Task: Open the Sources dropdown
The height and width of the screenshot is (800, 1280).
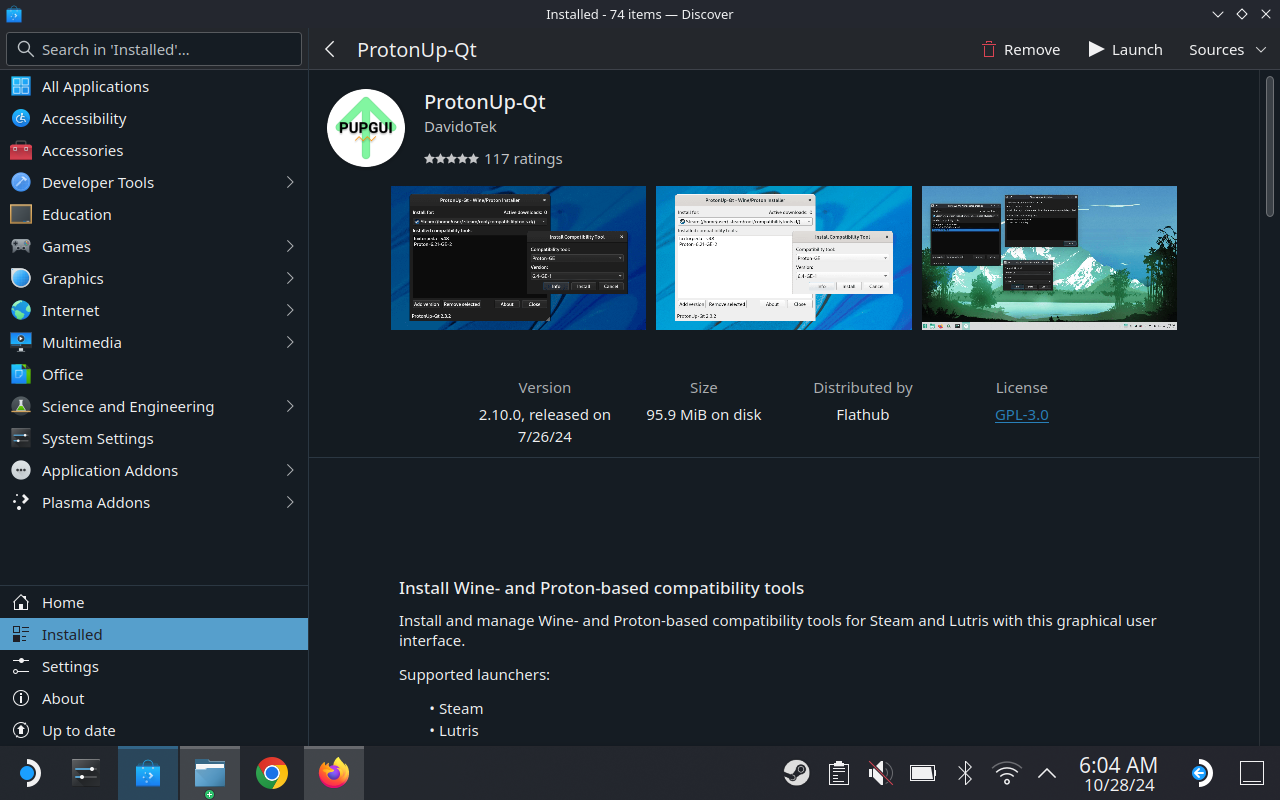Action: coord(1226,49)
